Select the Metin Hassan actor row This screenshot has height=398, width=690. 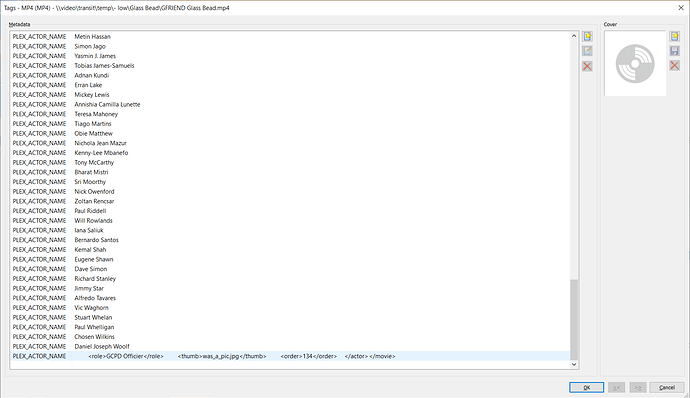(x=290, y=37)
